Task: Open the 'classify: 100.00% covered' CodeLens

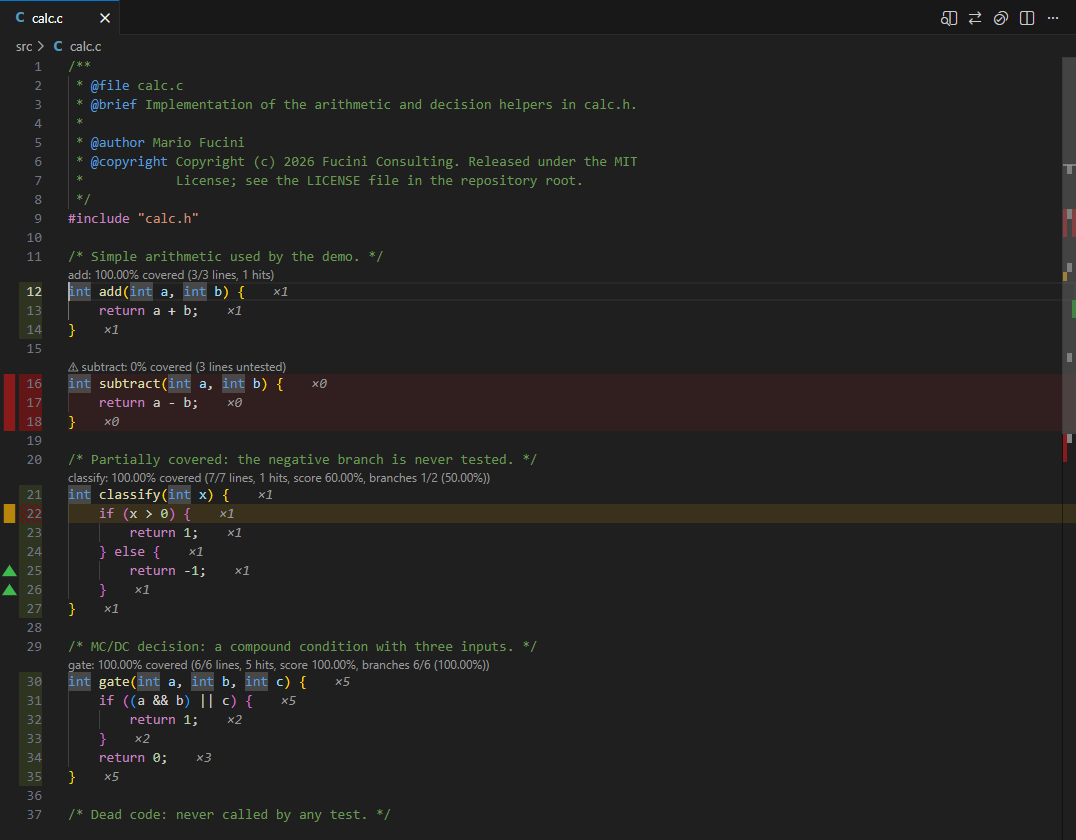Action: pos(279,478)
